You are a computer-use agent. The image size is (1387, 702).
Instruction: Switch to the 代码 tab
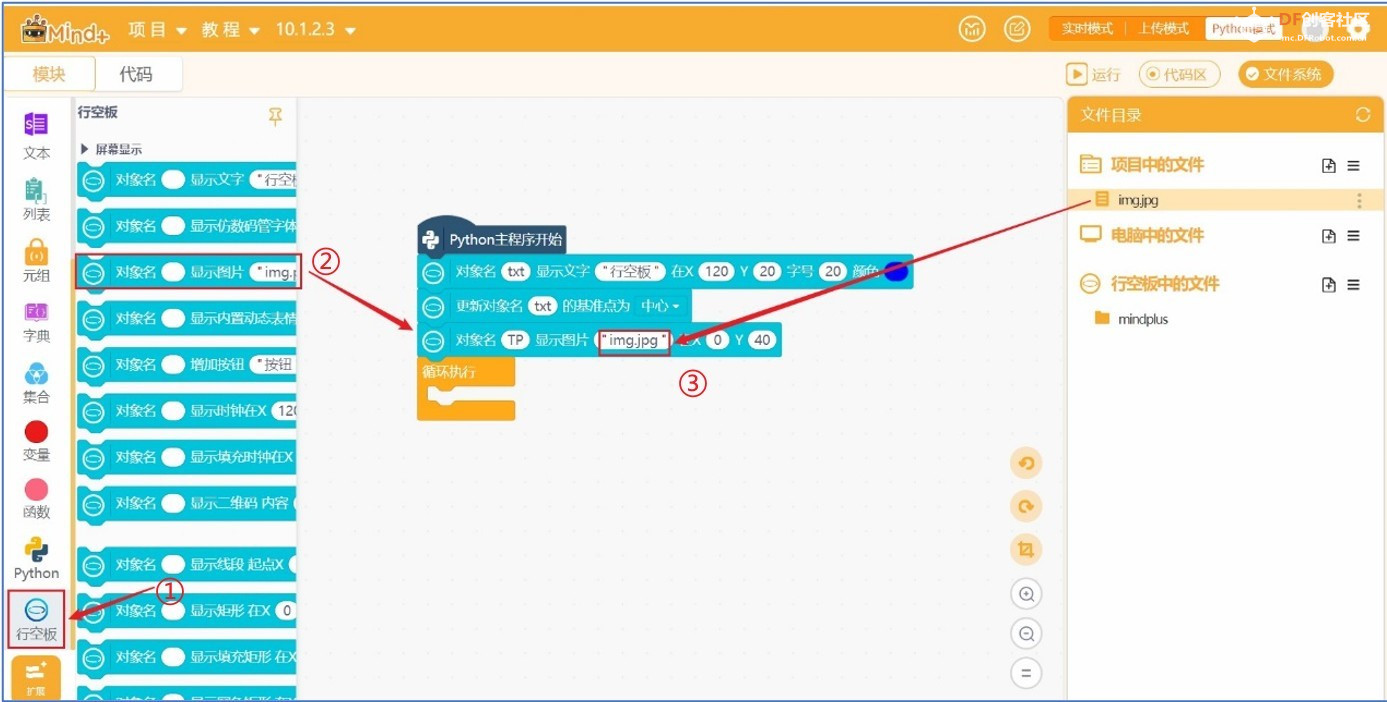[136, 74]
